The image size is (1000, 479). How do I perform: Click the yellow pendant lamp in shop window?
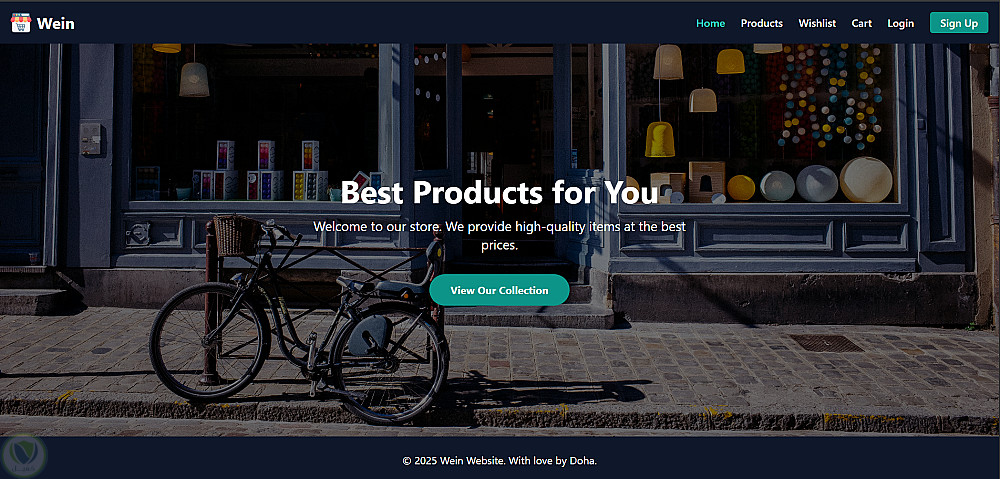[659, 139]
